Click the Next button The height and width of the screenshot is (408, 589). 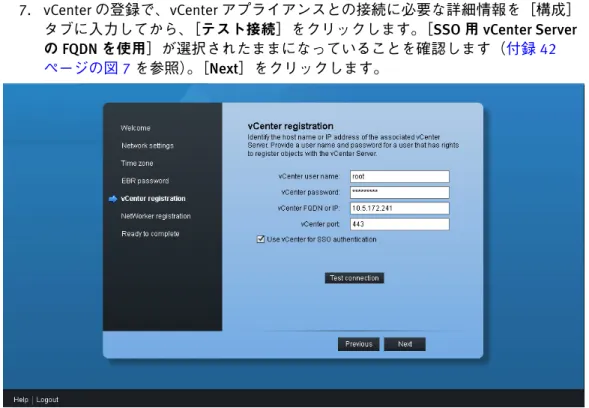[405, 344]
